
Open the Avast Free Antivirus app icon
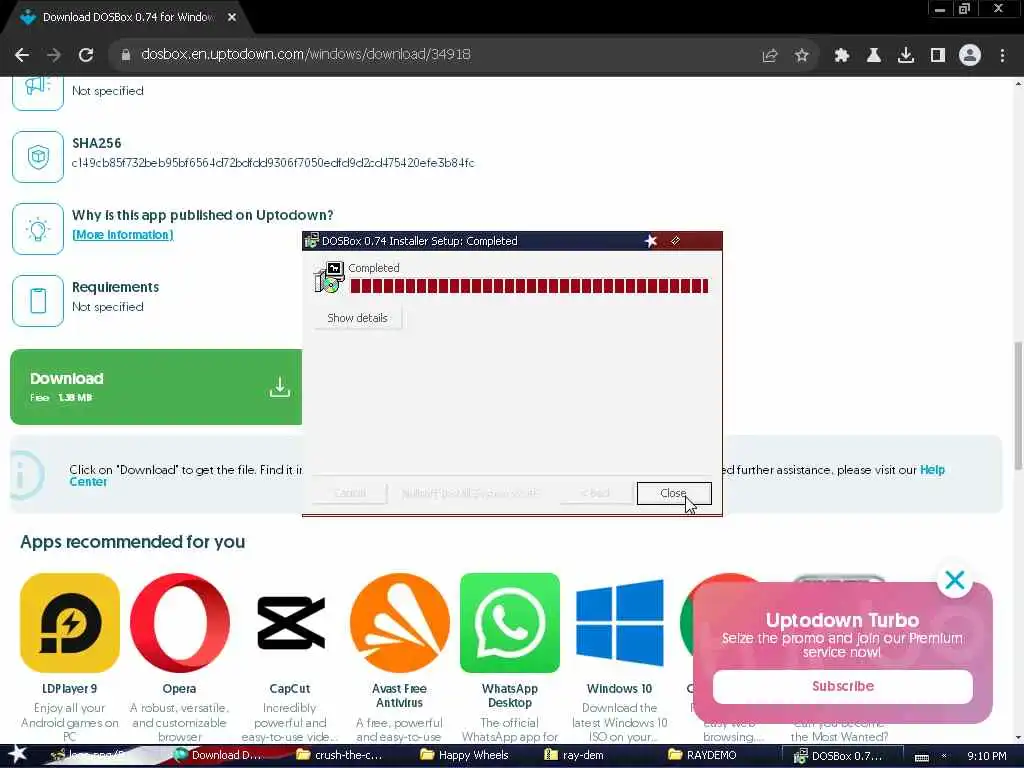[400, 623]
